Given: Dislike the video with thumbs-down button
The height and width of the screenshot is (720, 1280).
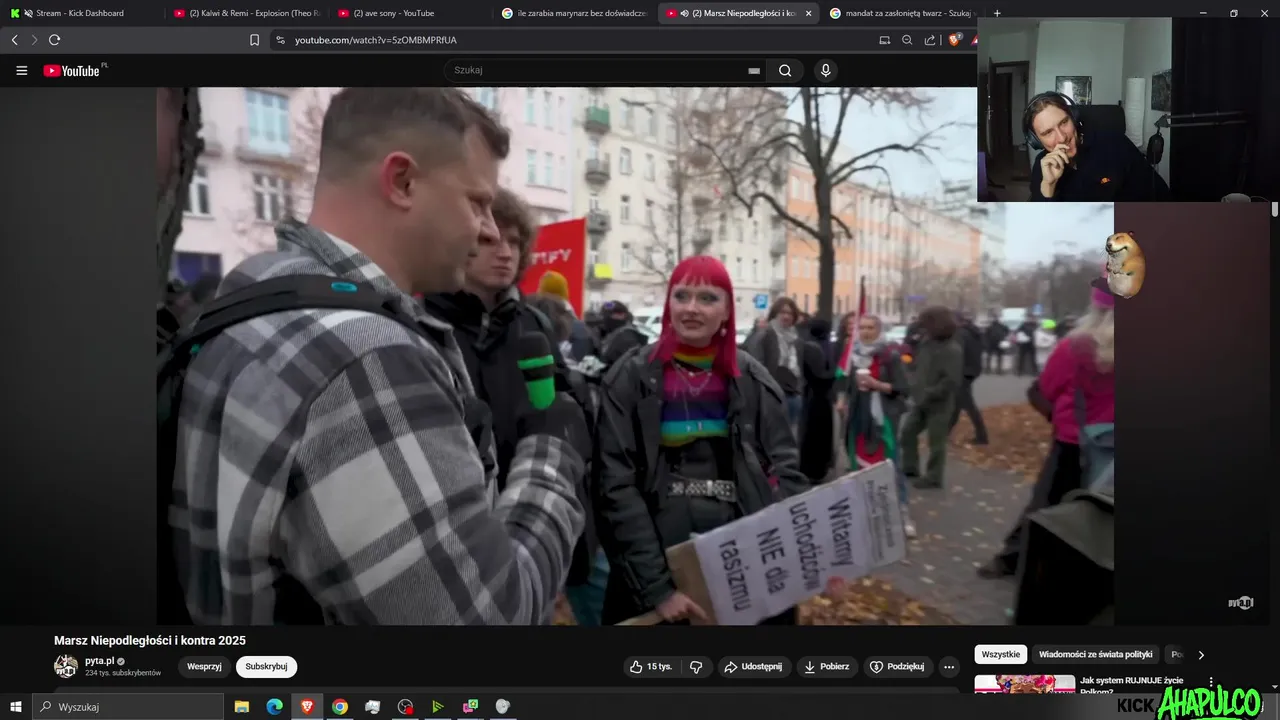Looking at the screenshot, I should coord(696,667).
